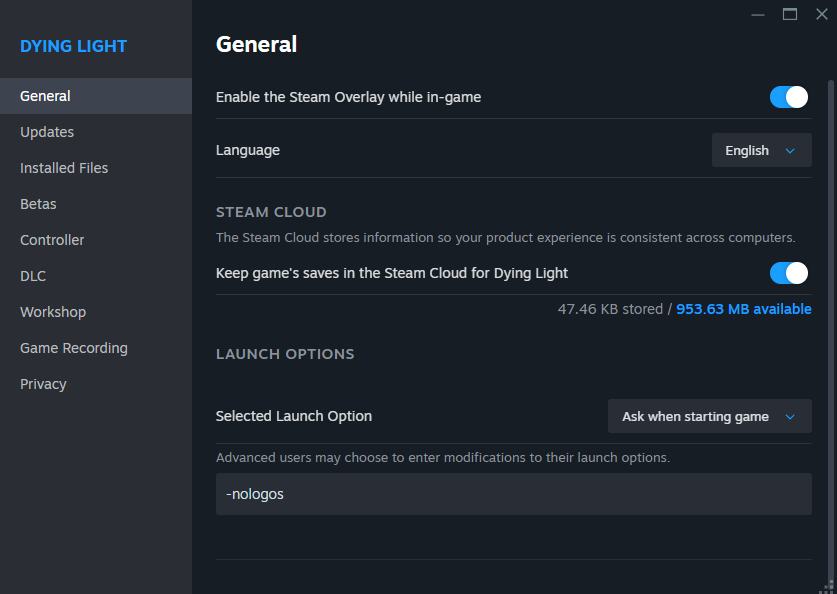Open the Installed Files section
This screenshot has width=837, height=594.
[64, 168]
